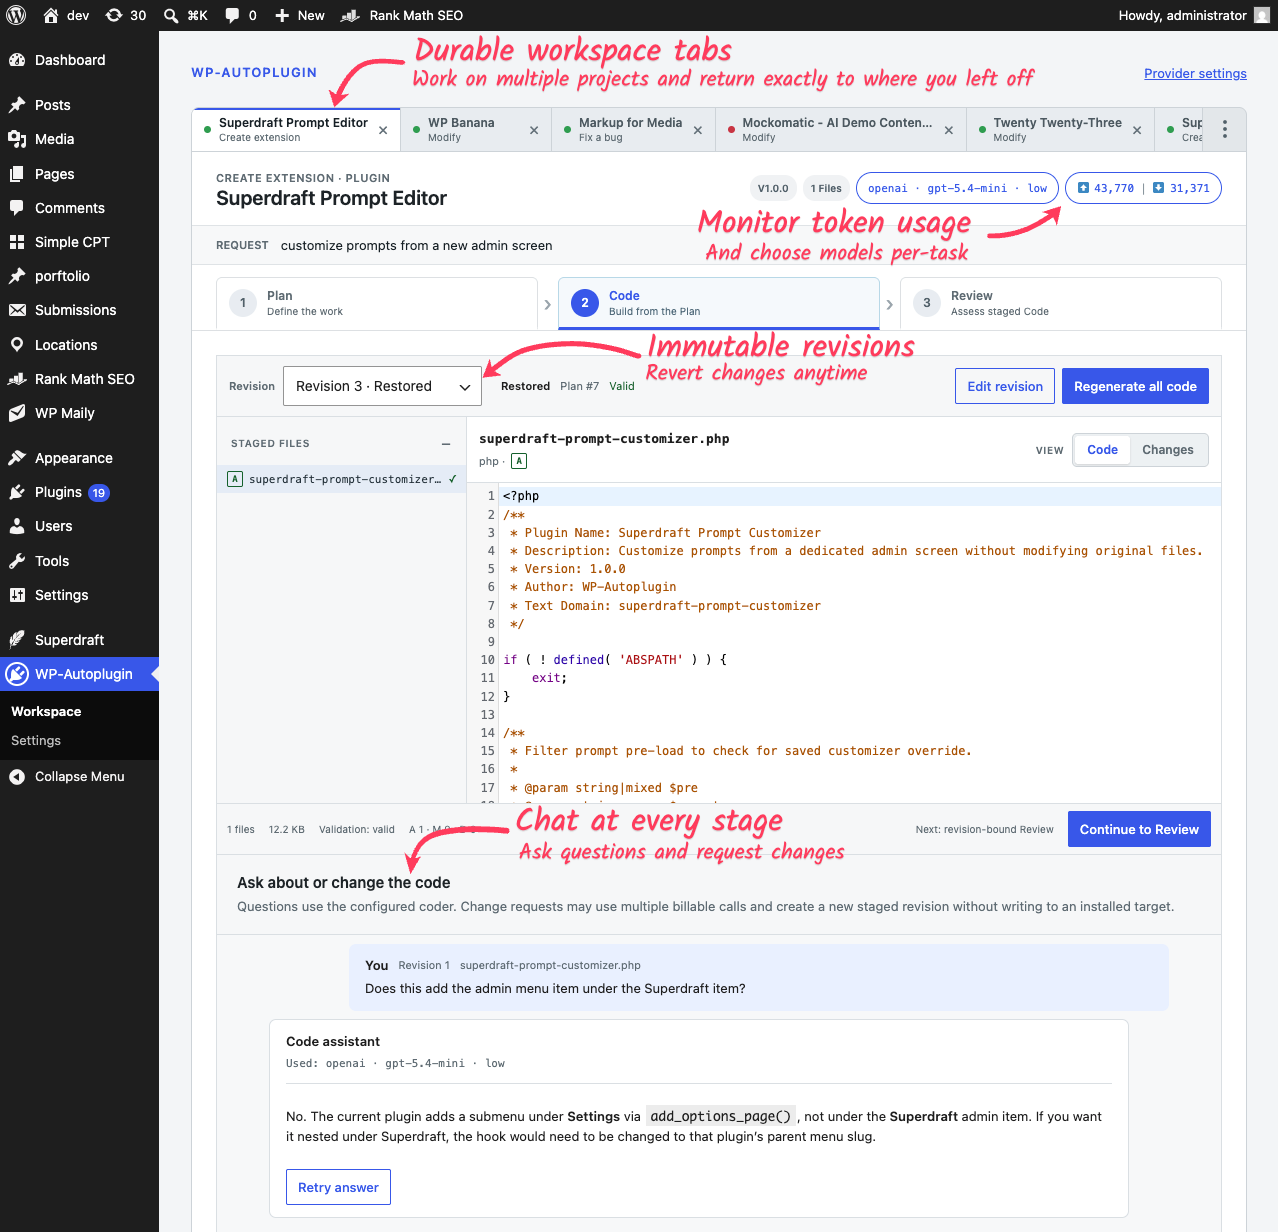Click the V1.0.0 version badge
This screenshot has width=1278, height=1232.
(773, 188)
